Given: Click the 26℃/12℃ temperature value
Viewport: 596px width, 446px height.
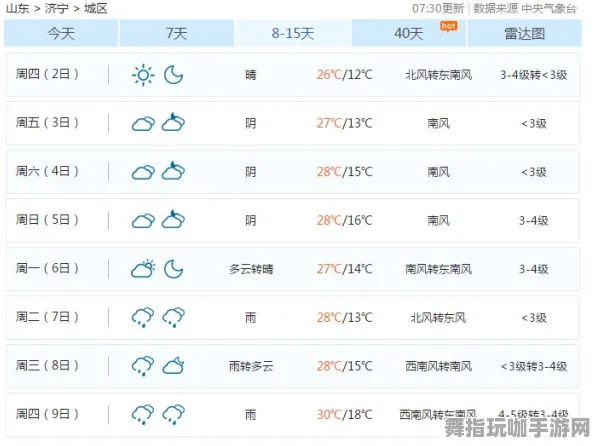Looking at the screenshot, I should (344, 75).
